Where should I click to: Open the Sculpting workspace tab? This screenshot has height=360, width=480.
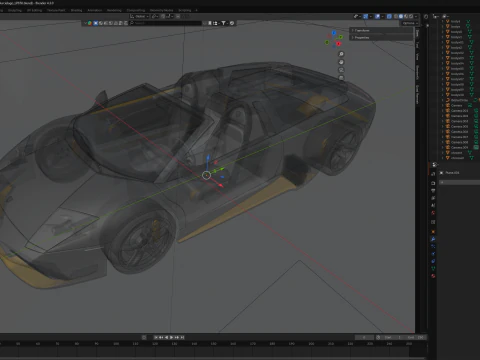tap(15, 10)
